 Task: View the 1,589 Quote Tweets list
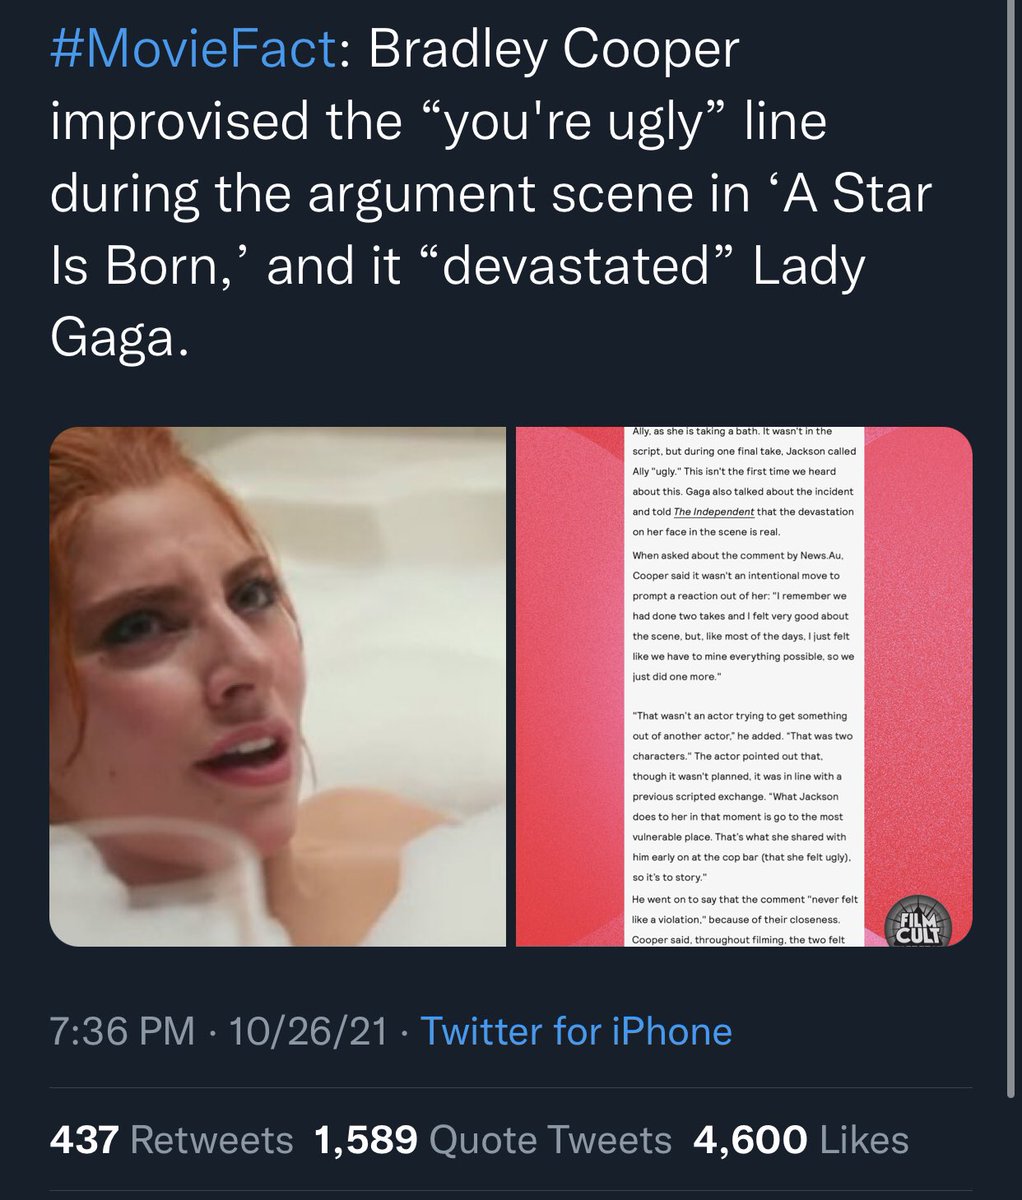tap(493, 1140)
